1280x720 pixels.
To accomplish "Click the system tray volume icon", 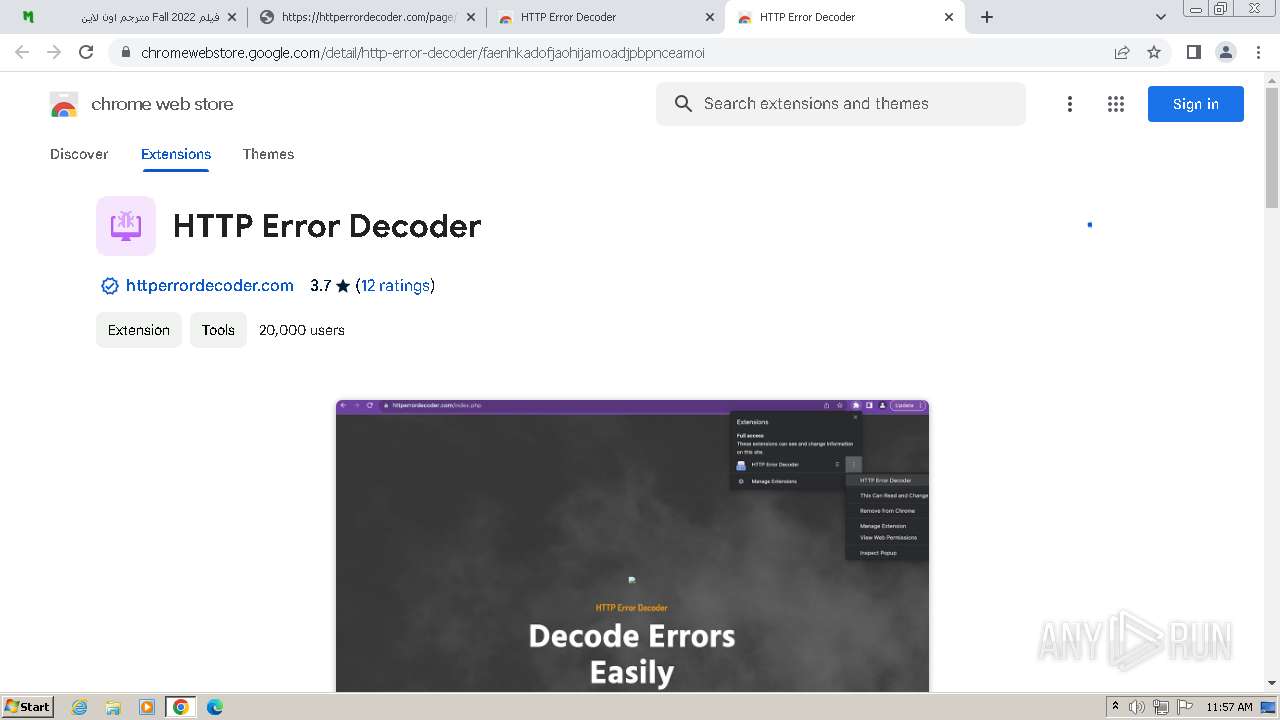I will click(x=1137, y=707).
